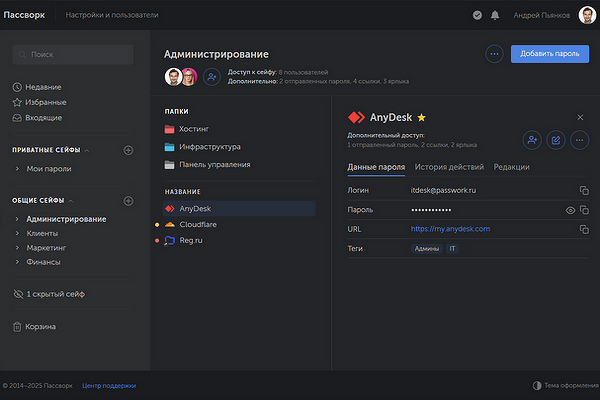Click the itdesk@passwork.ru login value
Screen dimensions: 600x400
coord(443,190)
